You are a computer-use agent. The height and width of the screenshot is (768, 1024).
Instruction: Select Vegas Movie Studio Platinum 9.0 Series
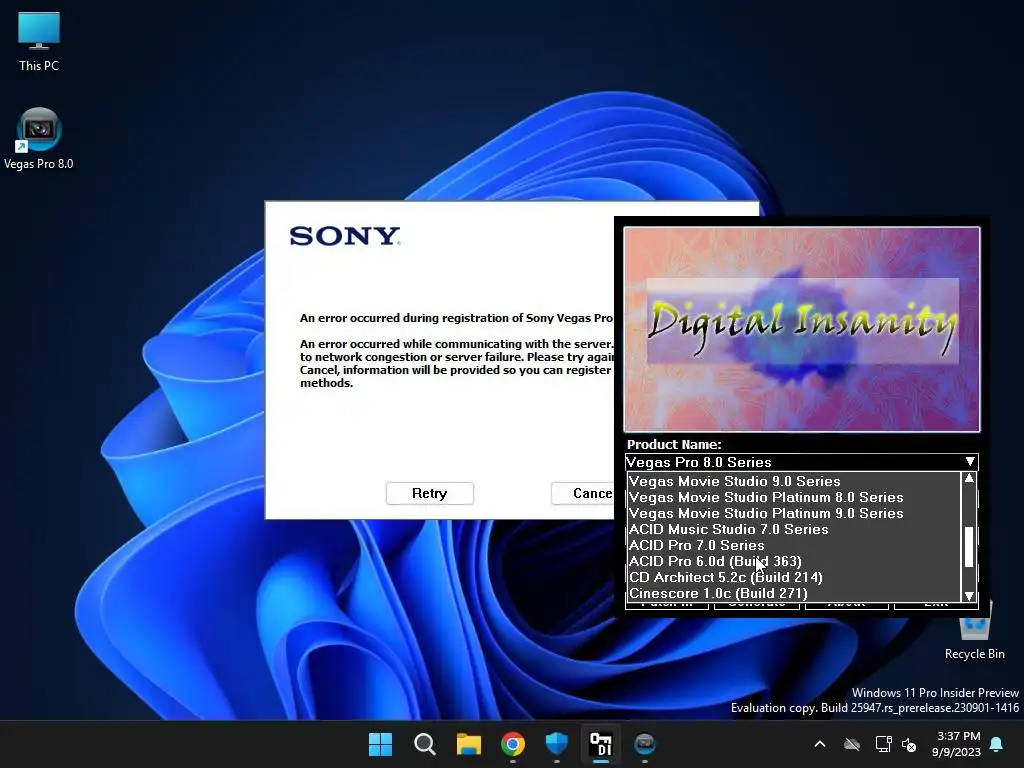[793, 513]
